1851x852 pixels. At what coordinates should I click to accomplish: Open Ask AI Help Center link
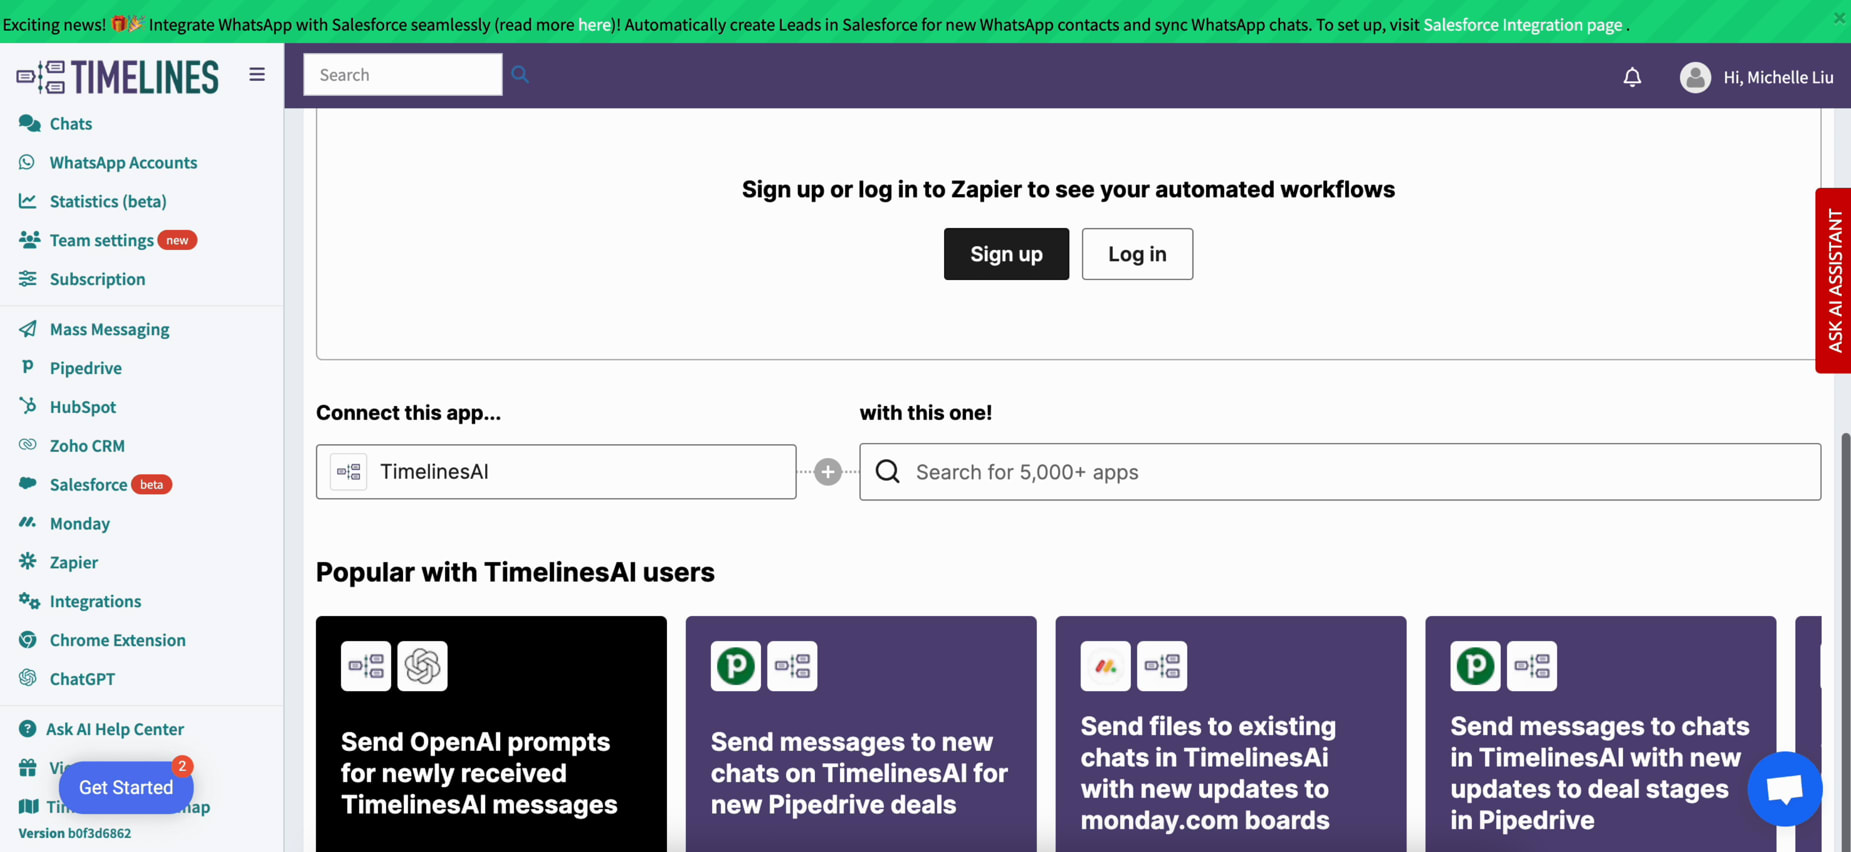[115, 730]
